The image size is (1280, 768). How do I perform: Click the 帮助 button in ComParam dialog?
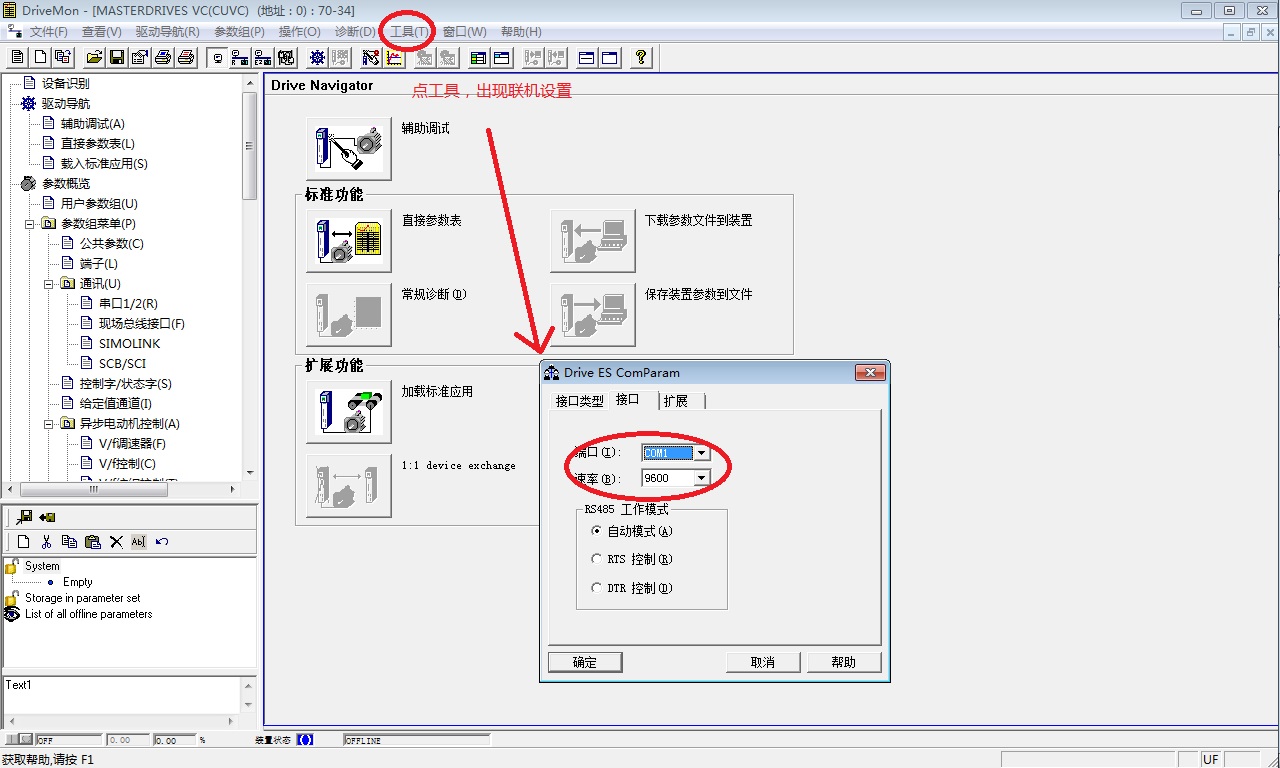(844, 662)
